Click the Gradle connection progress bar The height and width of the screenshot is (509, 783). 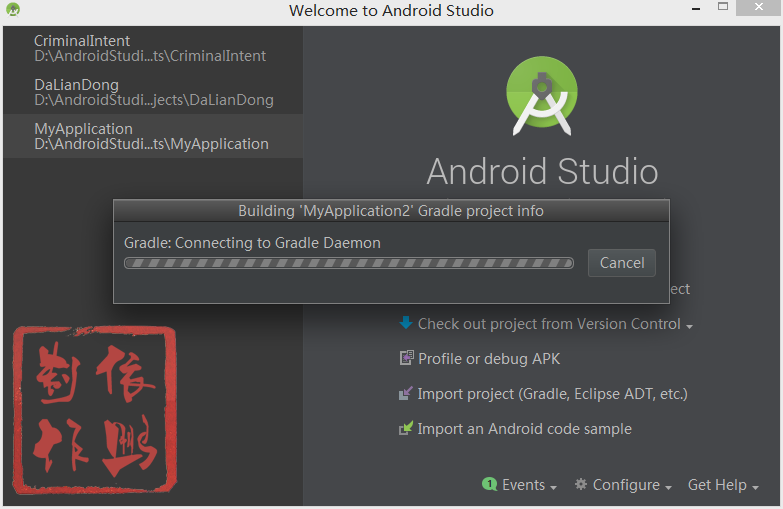349,263
